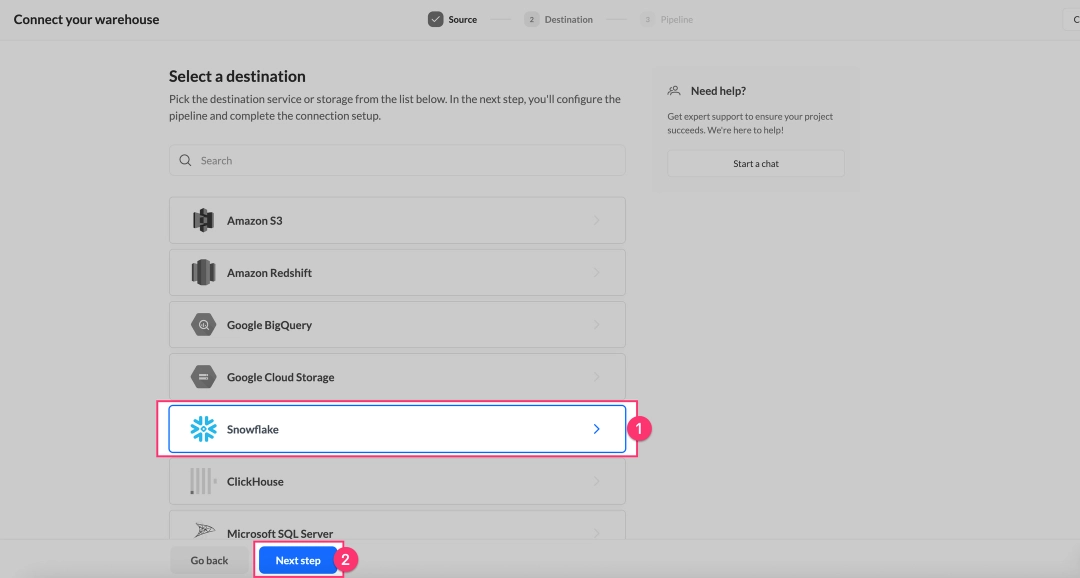1080x578 pixels.
Task: Click the destination search field
Action: point(397,160)
